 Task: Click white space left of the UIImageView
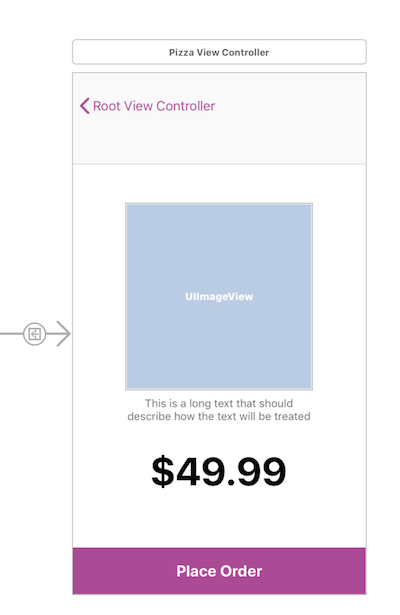[99, 297]
